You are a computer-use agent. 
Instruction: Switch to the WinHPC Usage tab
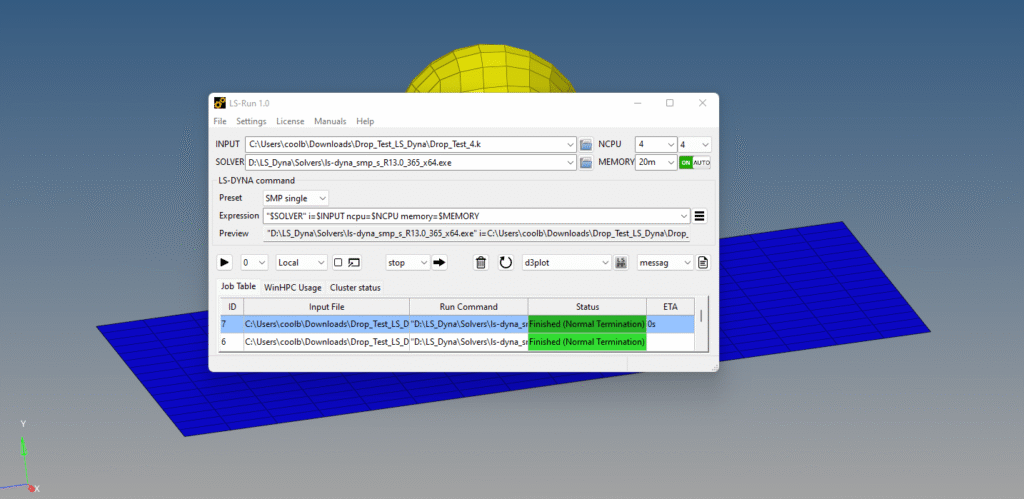[x=293, y=287]
